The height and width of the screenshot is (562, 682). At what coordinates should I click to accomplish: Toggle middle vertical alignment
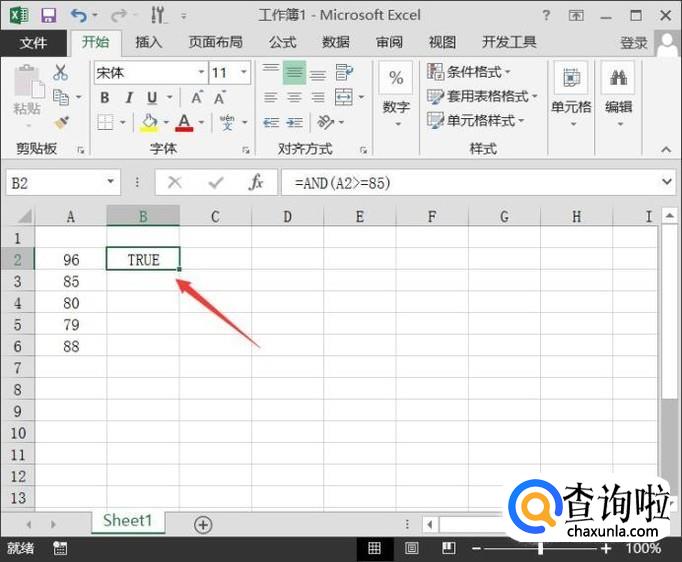pos(294,72)
